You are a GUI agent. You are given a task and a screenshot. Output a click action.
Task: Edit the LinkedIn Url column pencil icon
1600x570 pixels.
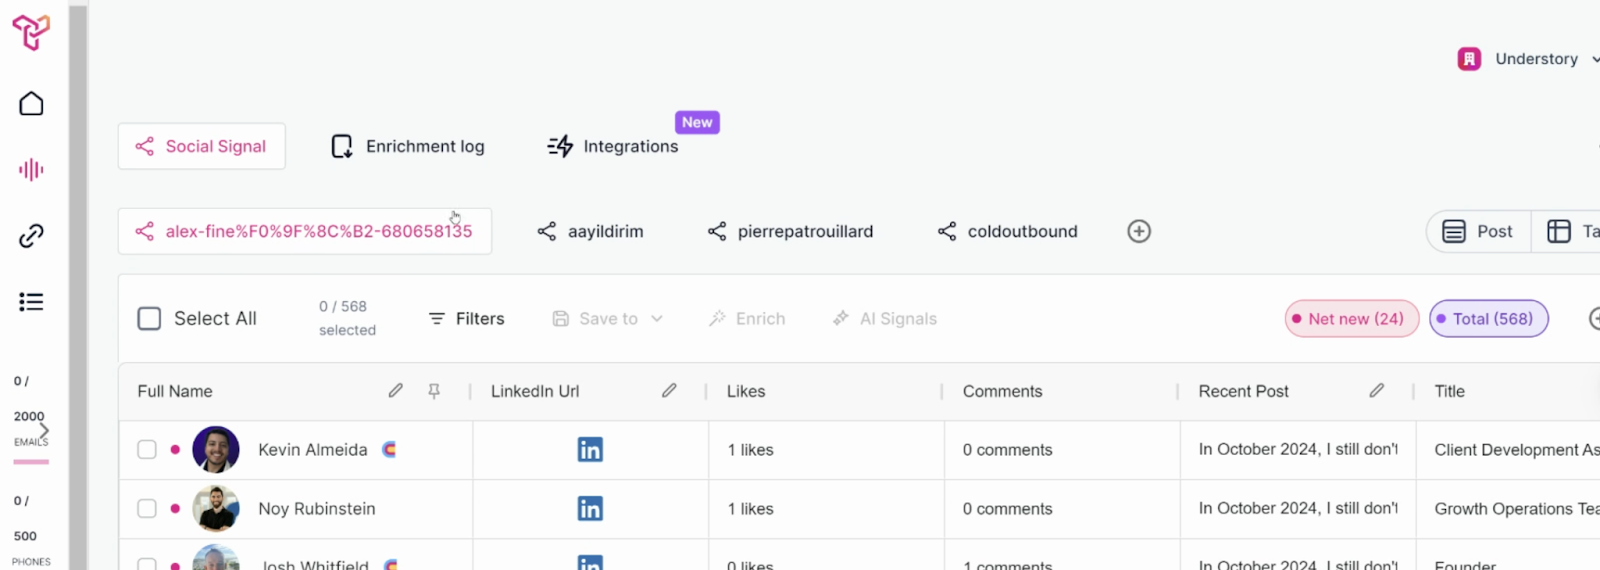pyautogui.click(x=669, y=391)
